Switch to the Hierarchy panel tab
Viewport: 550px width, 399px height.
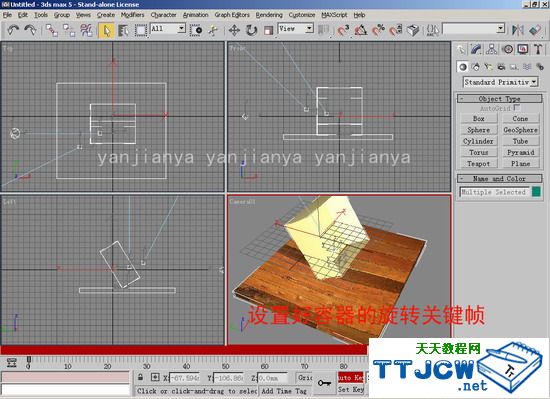[x=492, y=49]
